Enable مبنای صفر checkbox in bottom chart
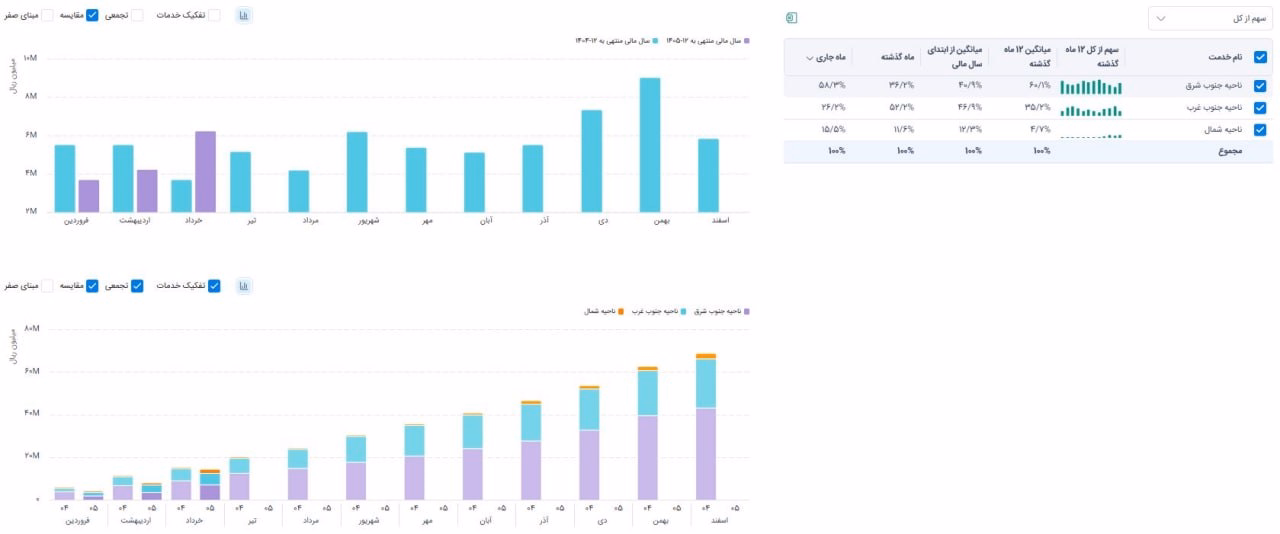This screenshot has width=1280, height=534. [46, 286]
